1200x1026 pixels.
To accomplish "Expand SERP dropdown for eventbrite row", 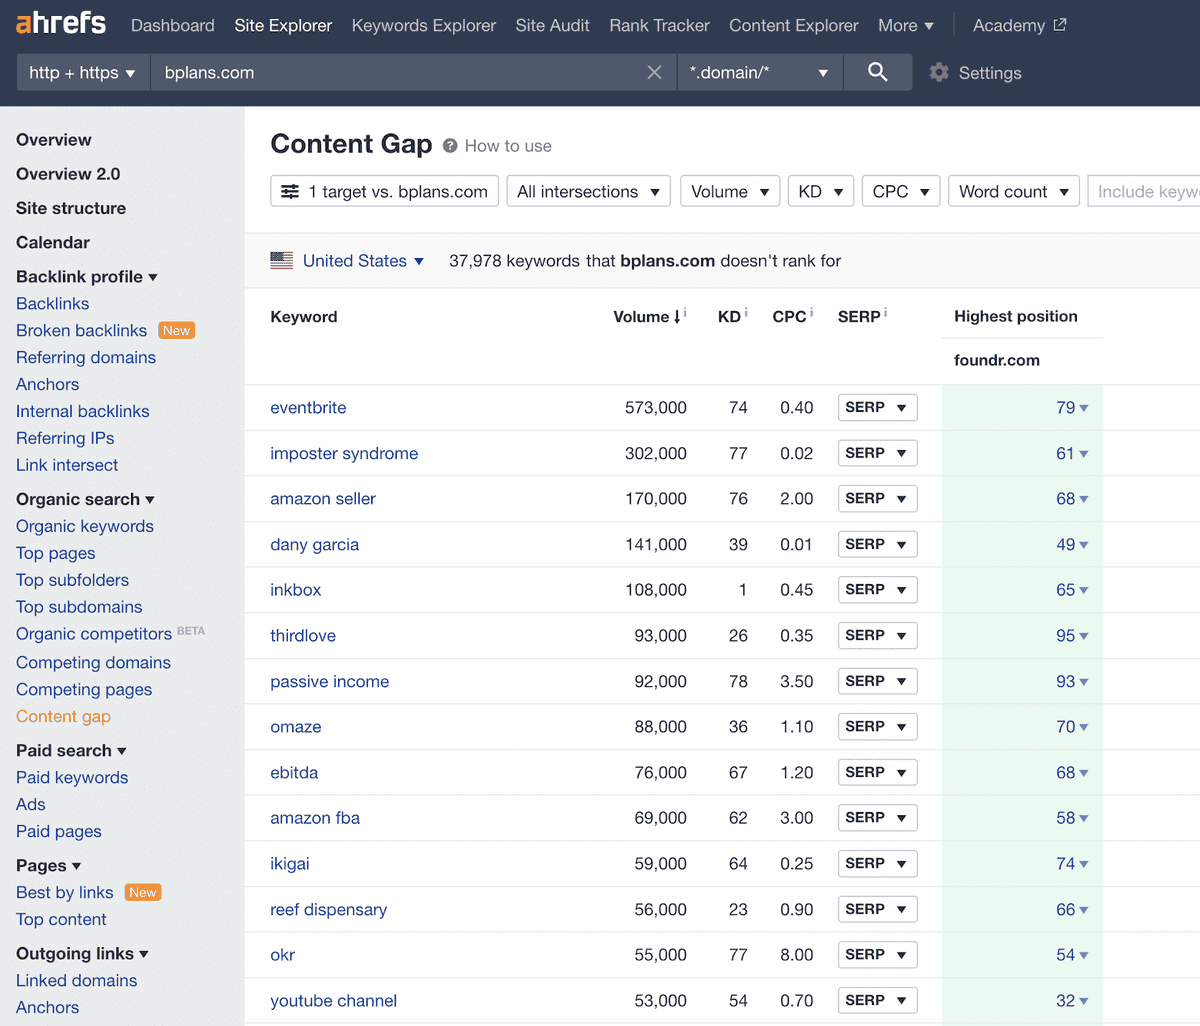I will (x=878, y=408).
